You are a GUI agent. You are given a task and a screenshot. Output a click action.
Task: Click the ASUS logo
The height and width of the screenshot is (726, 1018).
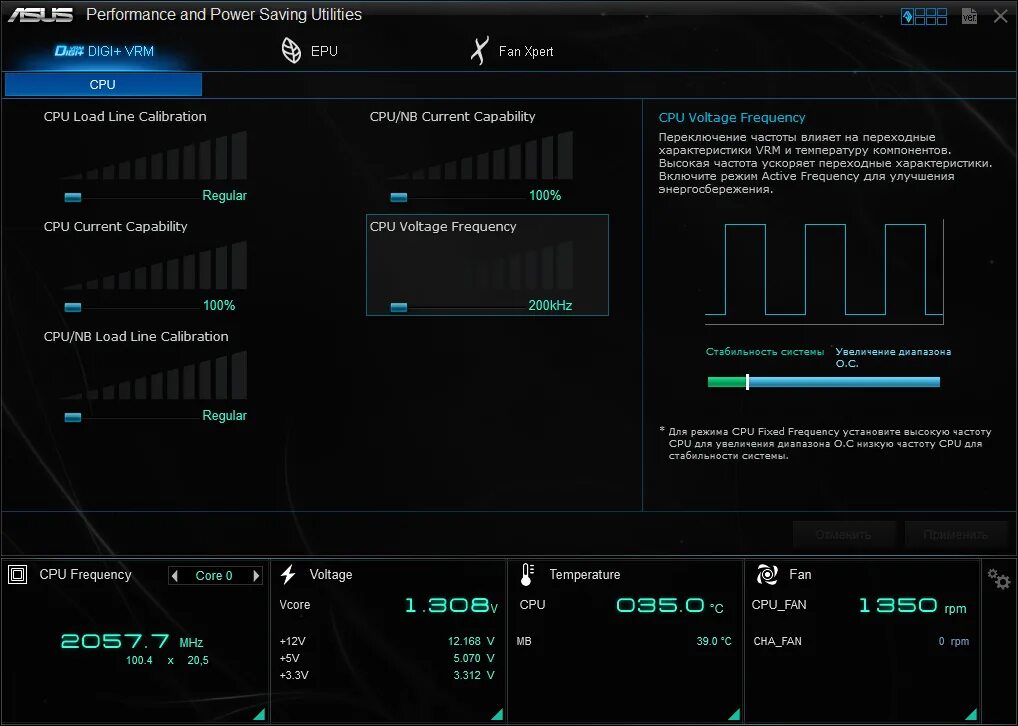pyautogui.click(x=40, y=15)
